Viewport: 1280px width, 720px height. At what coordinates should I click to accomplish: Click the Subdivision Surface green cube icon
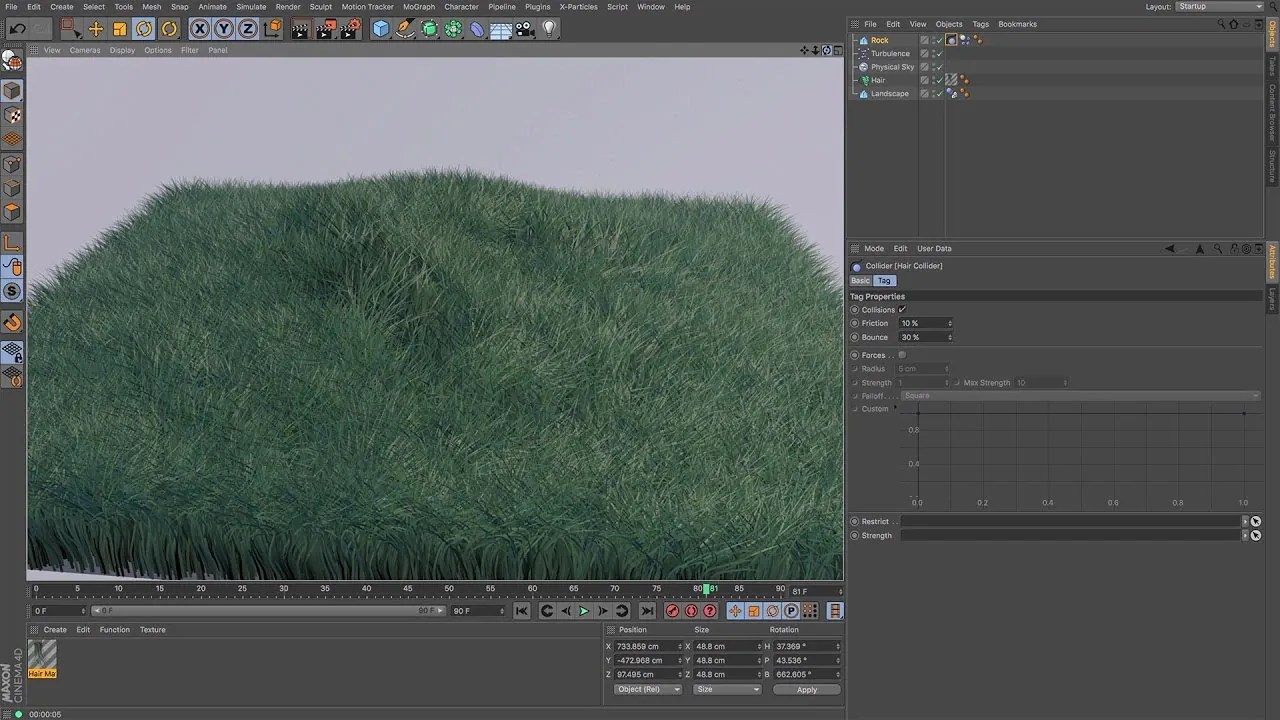[x=428, y=29]
